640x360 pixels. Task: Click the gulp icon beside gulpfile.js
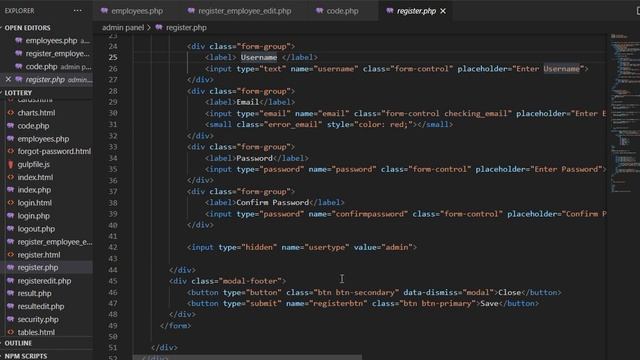coord(11,164)
